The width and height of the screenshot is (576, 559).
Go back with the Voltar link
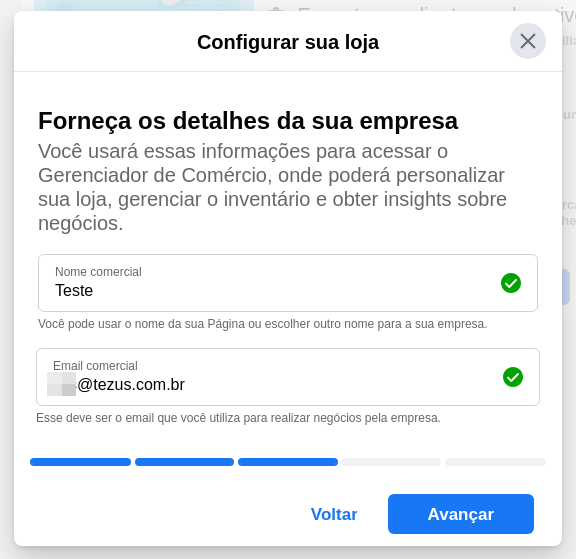[x=334, y=514]
